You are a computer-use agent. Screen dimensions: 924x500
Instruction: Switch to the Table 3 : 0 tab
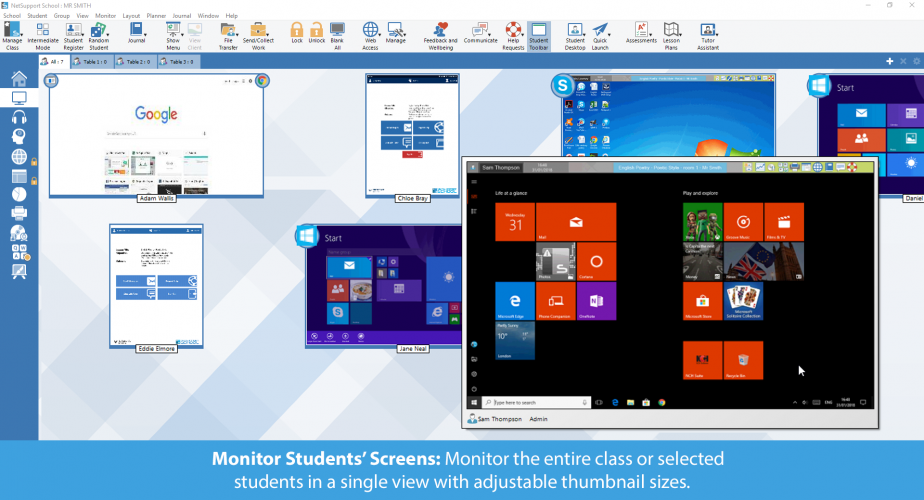coord(179,61)
